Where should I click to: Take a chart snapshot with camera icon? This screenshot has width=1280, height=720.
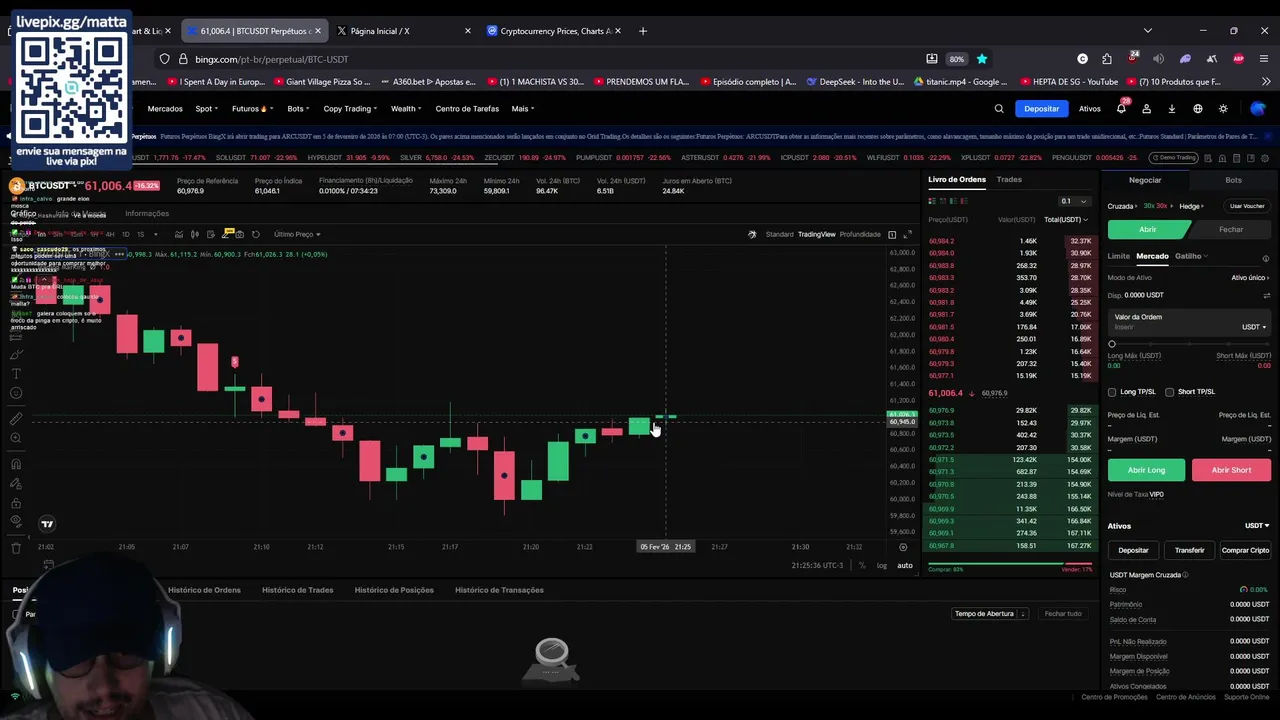click(x=240, y=234)
